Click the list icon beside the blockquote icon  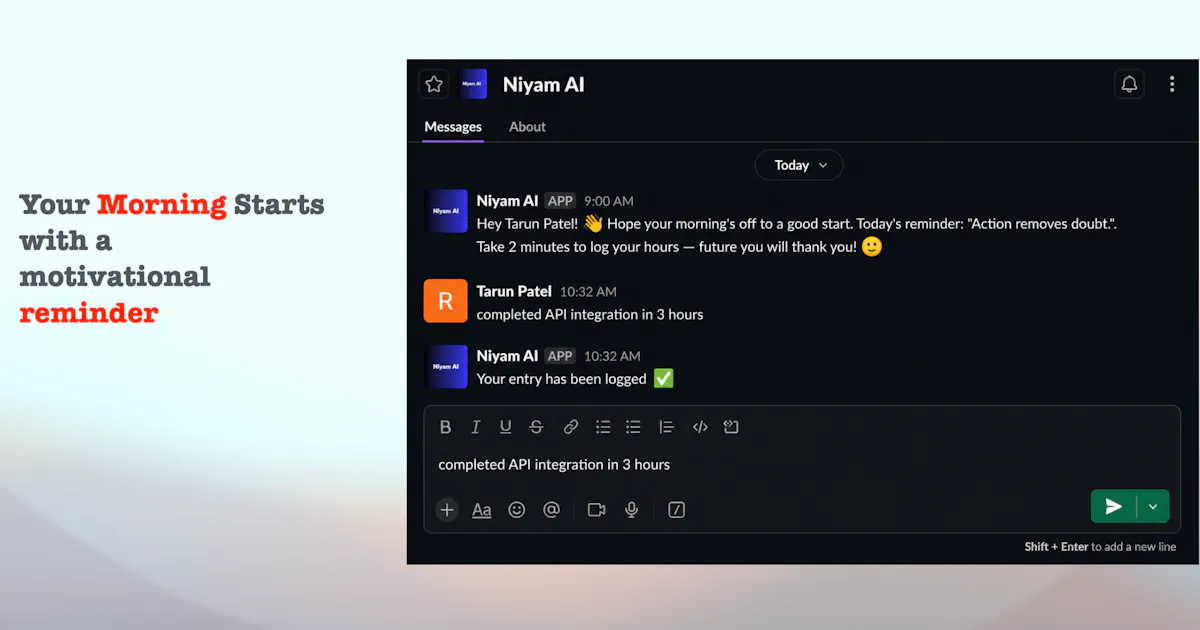click(633, 427)
